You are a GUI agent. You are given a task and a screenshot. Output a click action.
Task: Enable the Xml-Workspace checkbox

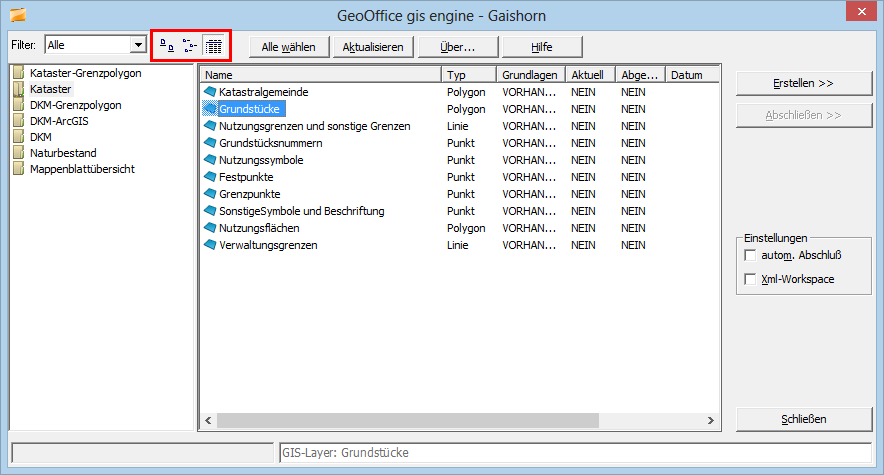(750, 279)
